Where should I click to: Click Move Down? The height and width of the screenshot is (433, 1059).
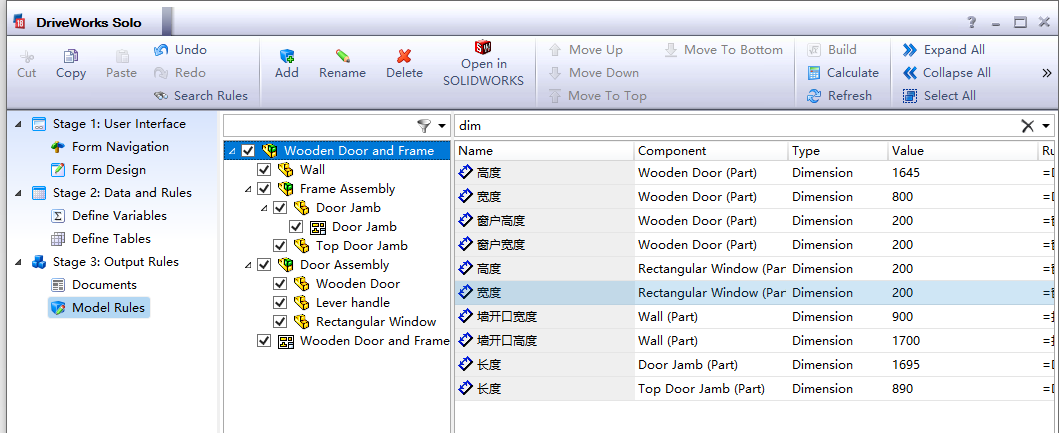593,73
